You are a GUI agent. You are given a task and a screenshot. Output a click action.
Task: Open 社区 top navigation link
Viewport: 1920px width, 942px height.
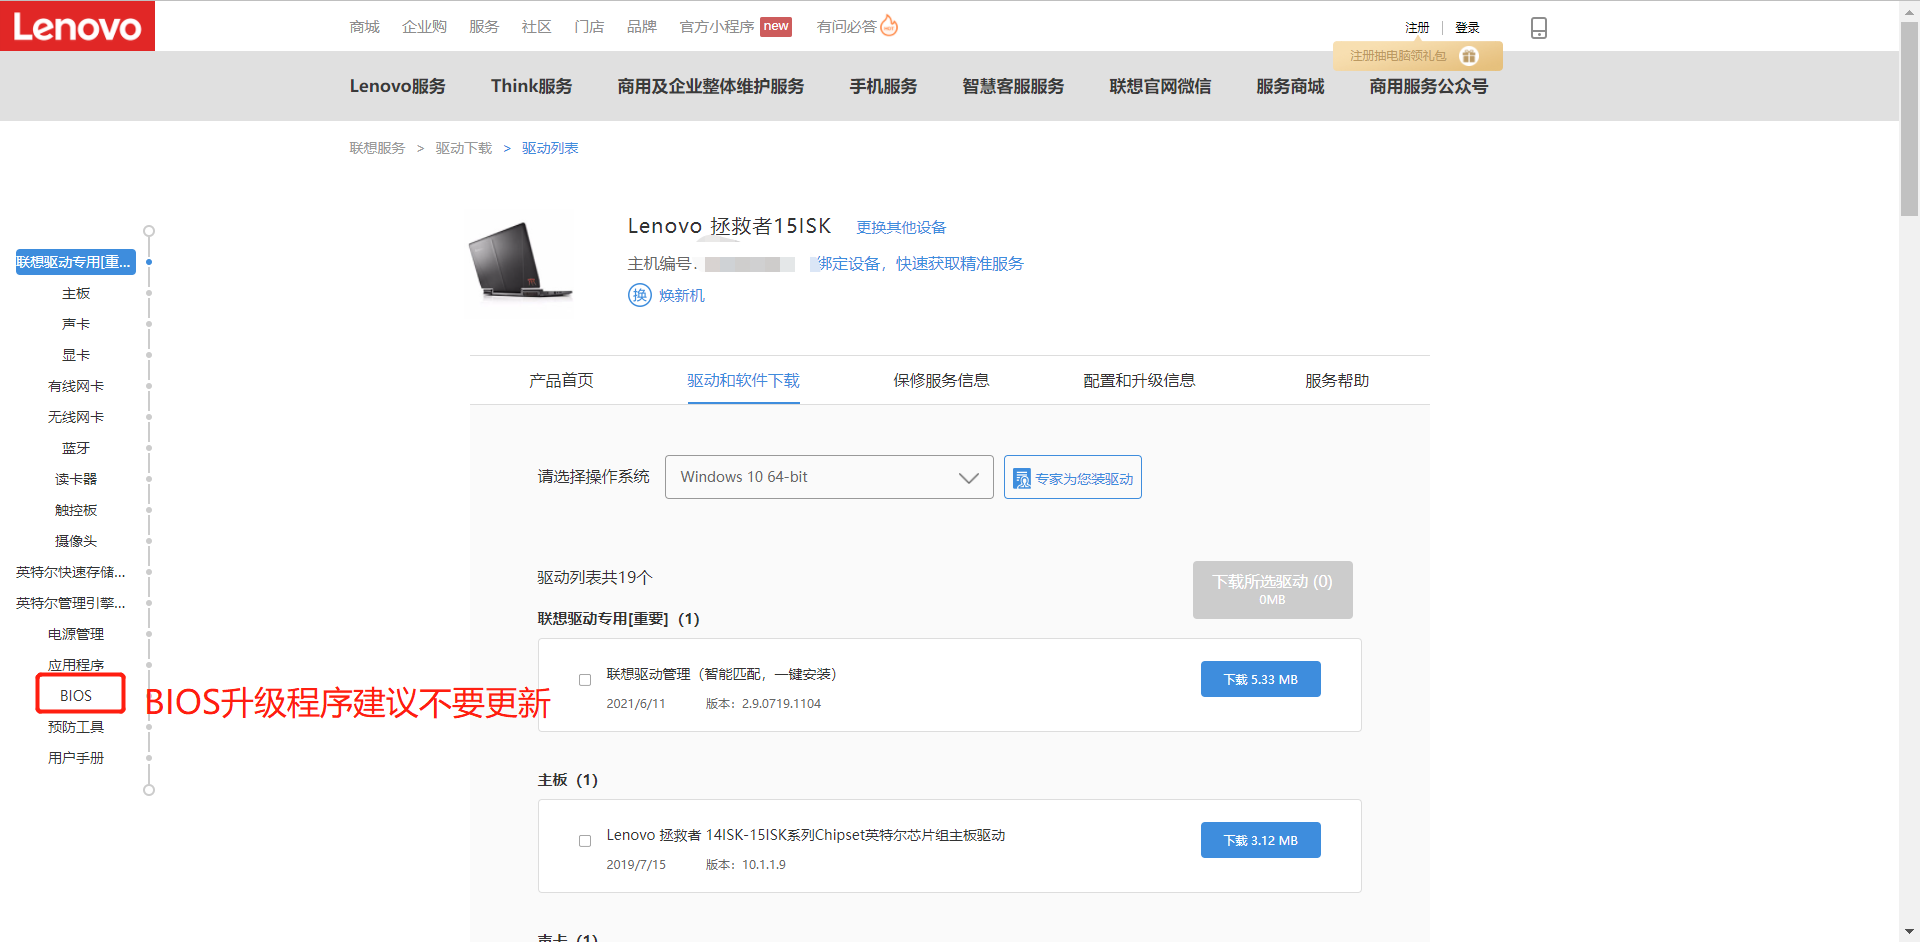pyautogui.click(x=536, y=26)
